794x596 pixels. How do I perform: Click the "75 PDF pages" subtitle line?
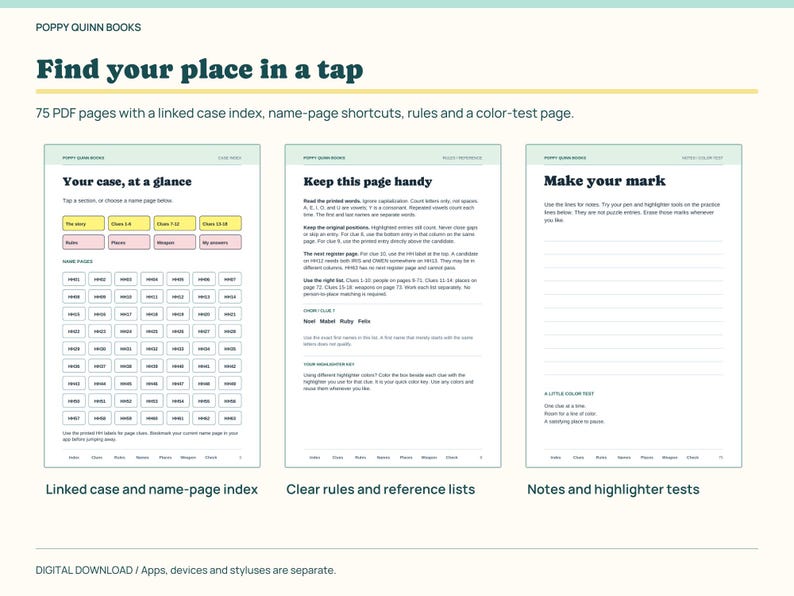(304, 113)
